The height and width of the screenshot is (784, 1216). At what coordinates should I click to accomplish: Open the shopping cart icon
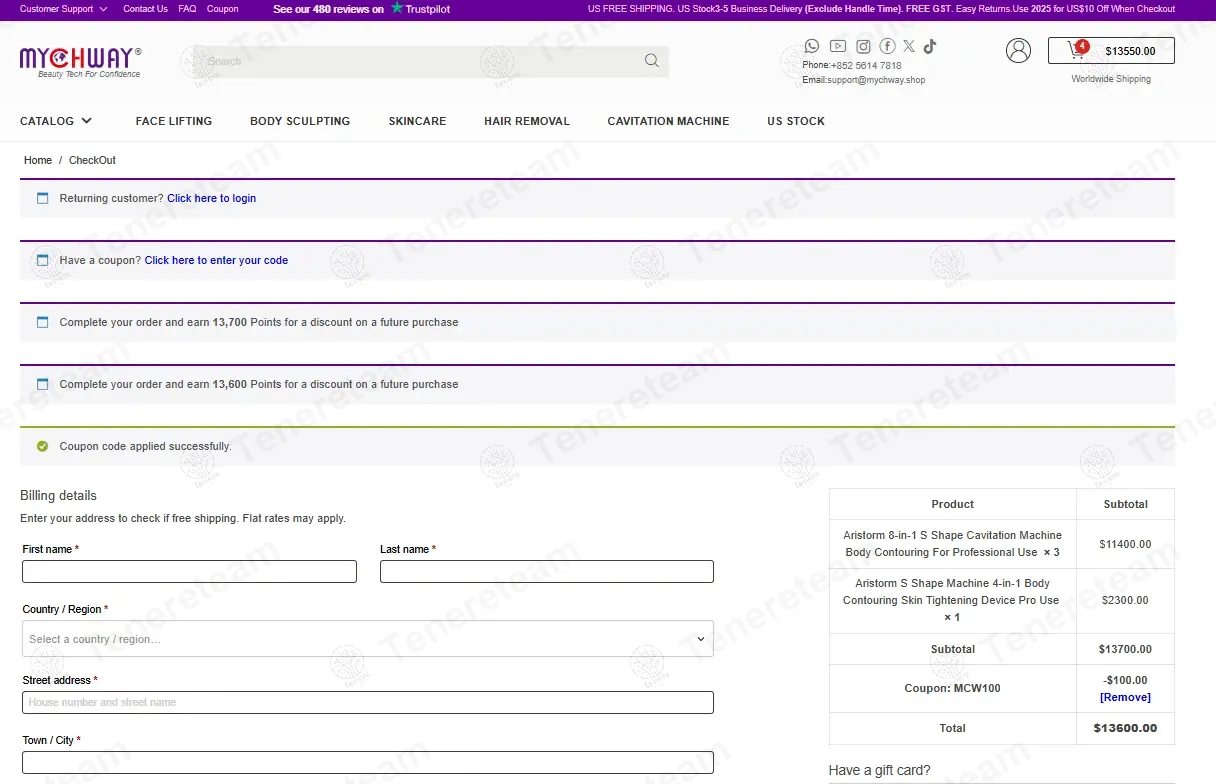pyautogui.click(x=1078, y=49)
